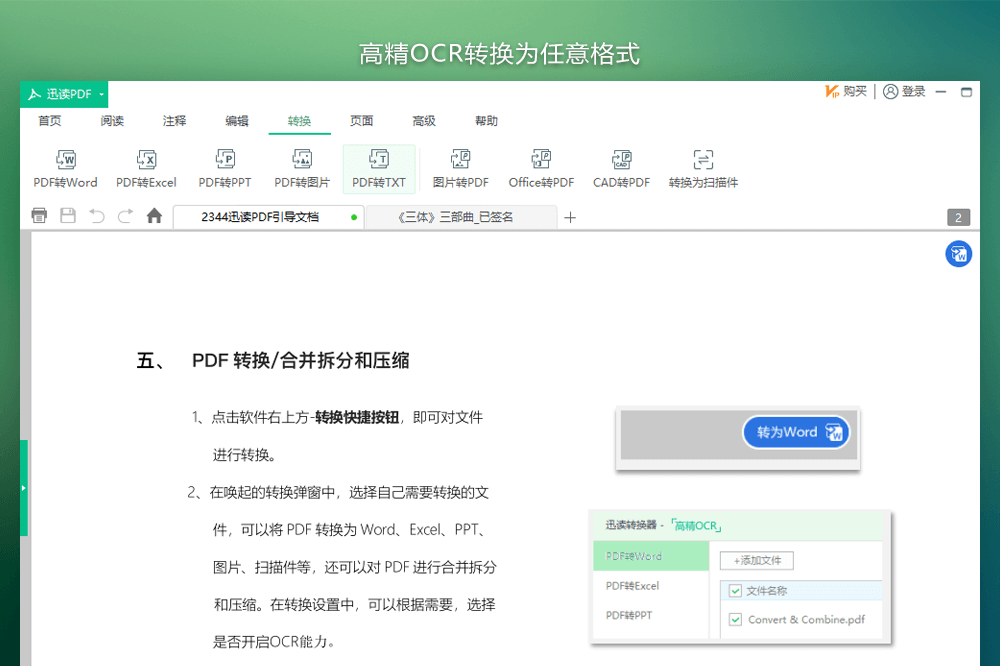The width and height of the screenshot is (1000, 666).
Task: Expand the left sidebar panel arrow
Action: point(23,487)
